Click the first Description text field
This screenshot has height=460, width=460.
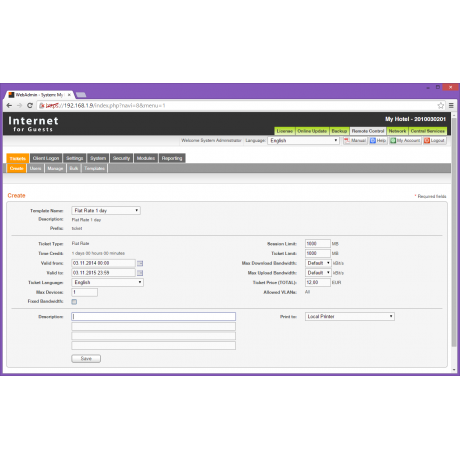tap(154, 317)
